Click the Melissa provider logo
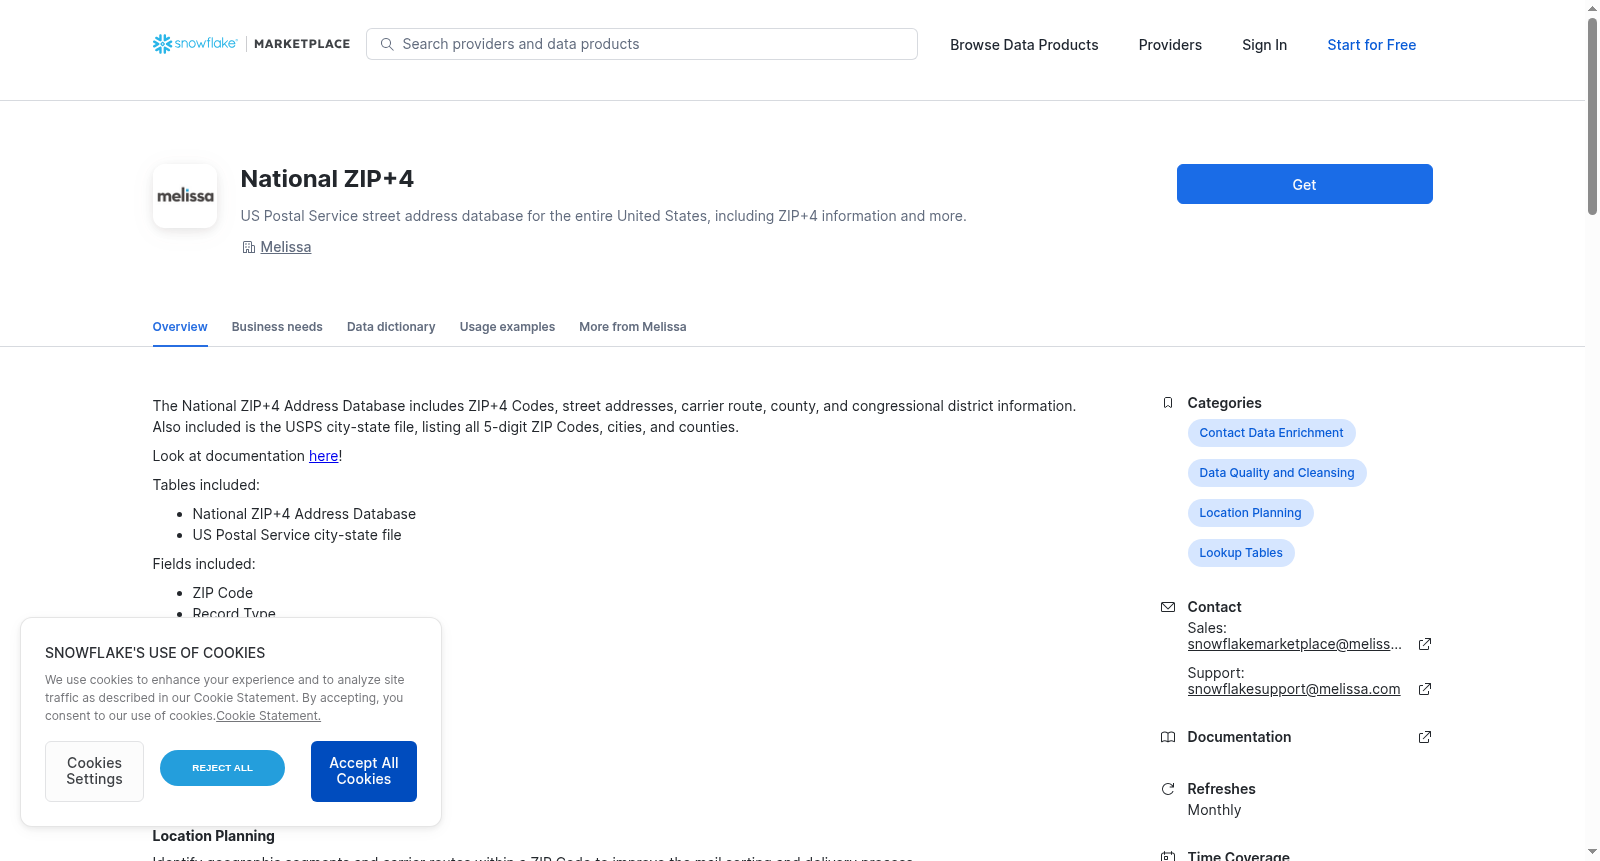 tap(185, 196)
